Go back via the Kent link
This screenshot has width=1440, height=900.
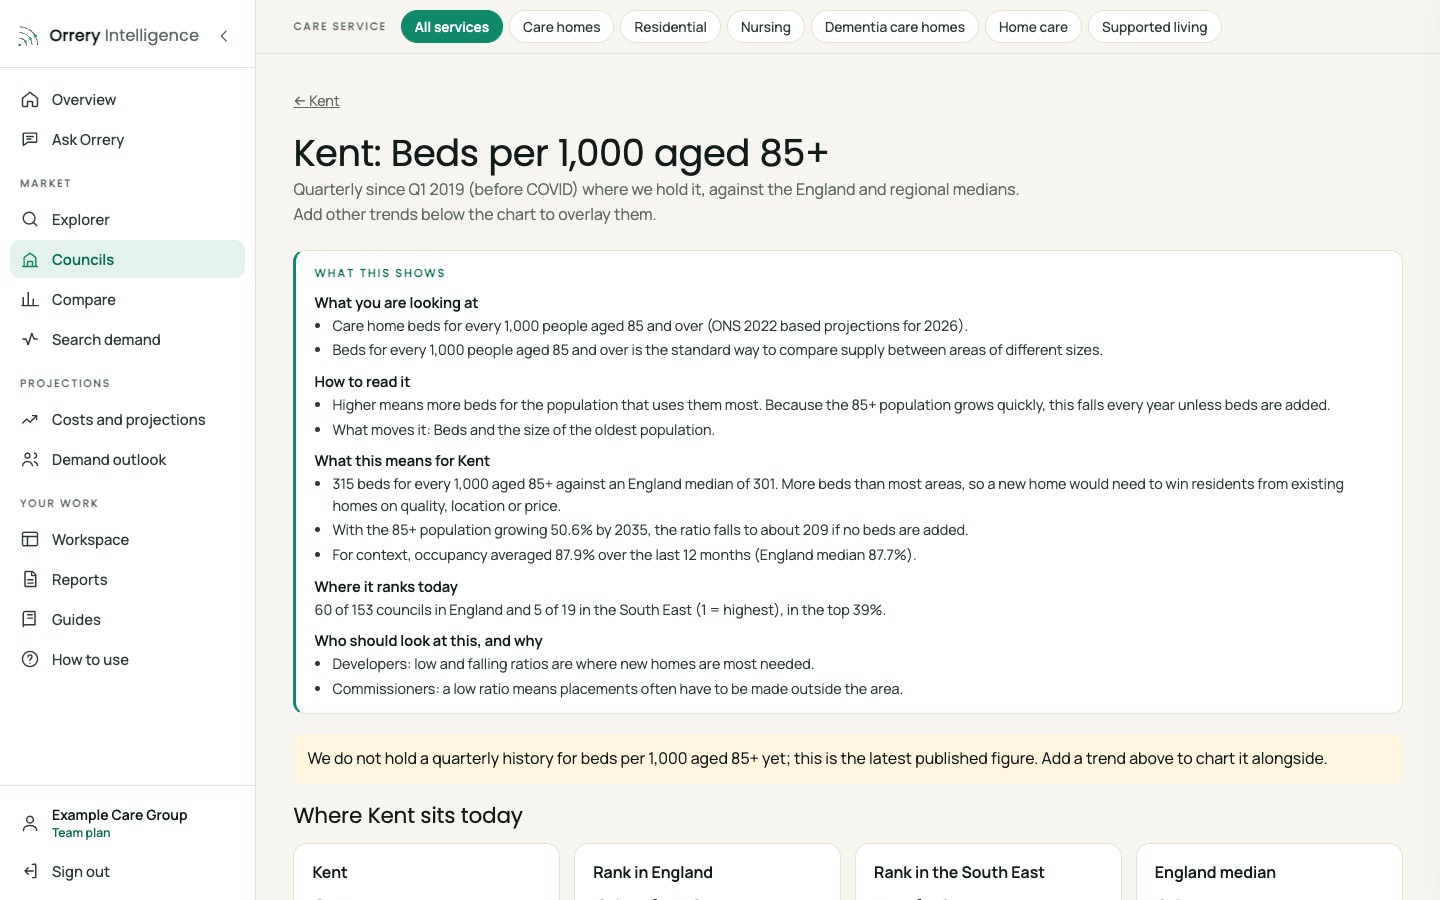(x=316, y=101)
